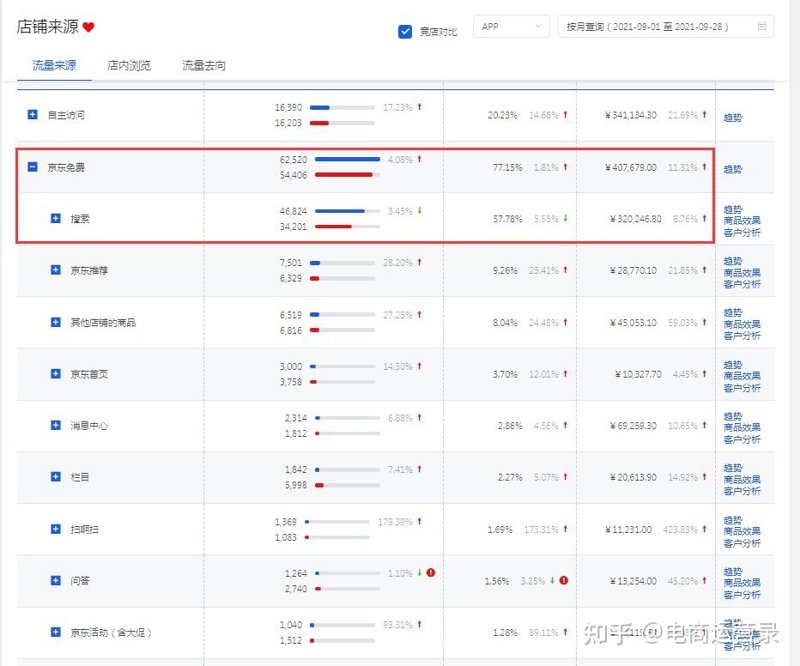Screen dimensions: 800x666
Task: Switch to the 店内浏览 tab
Action: click(x=129, y=65)
